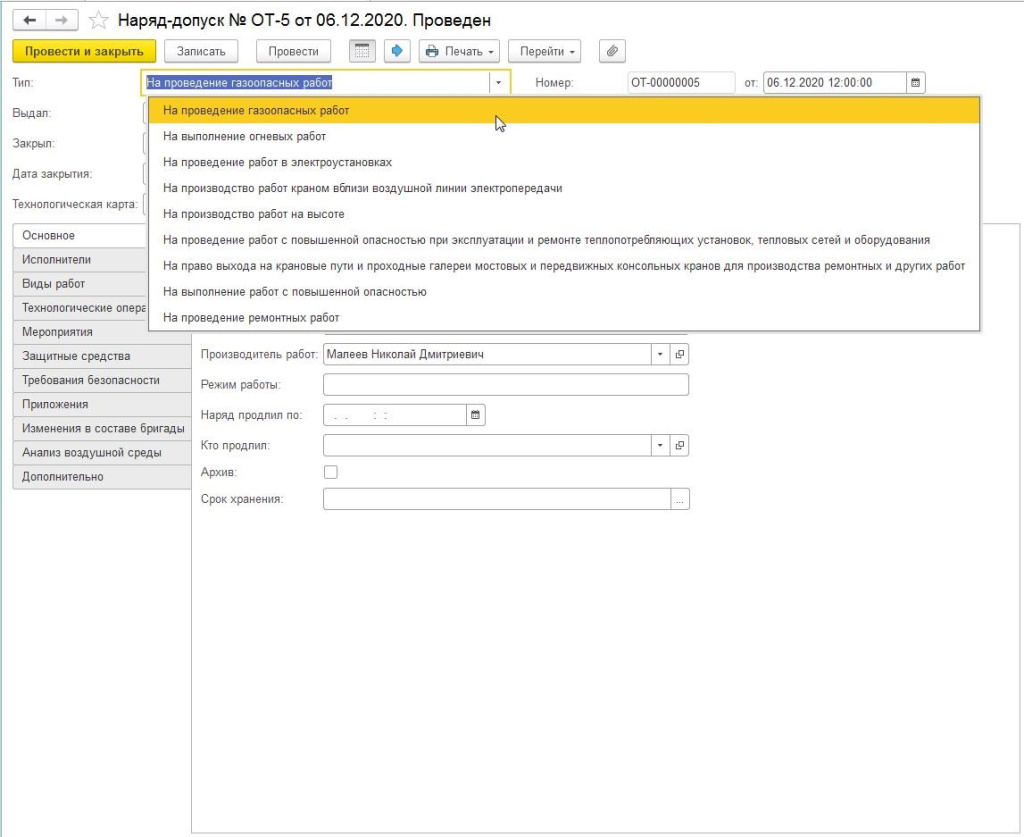Add document to favorites with star icon
Viewport: 1024px width, 837px height.
99,20
